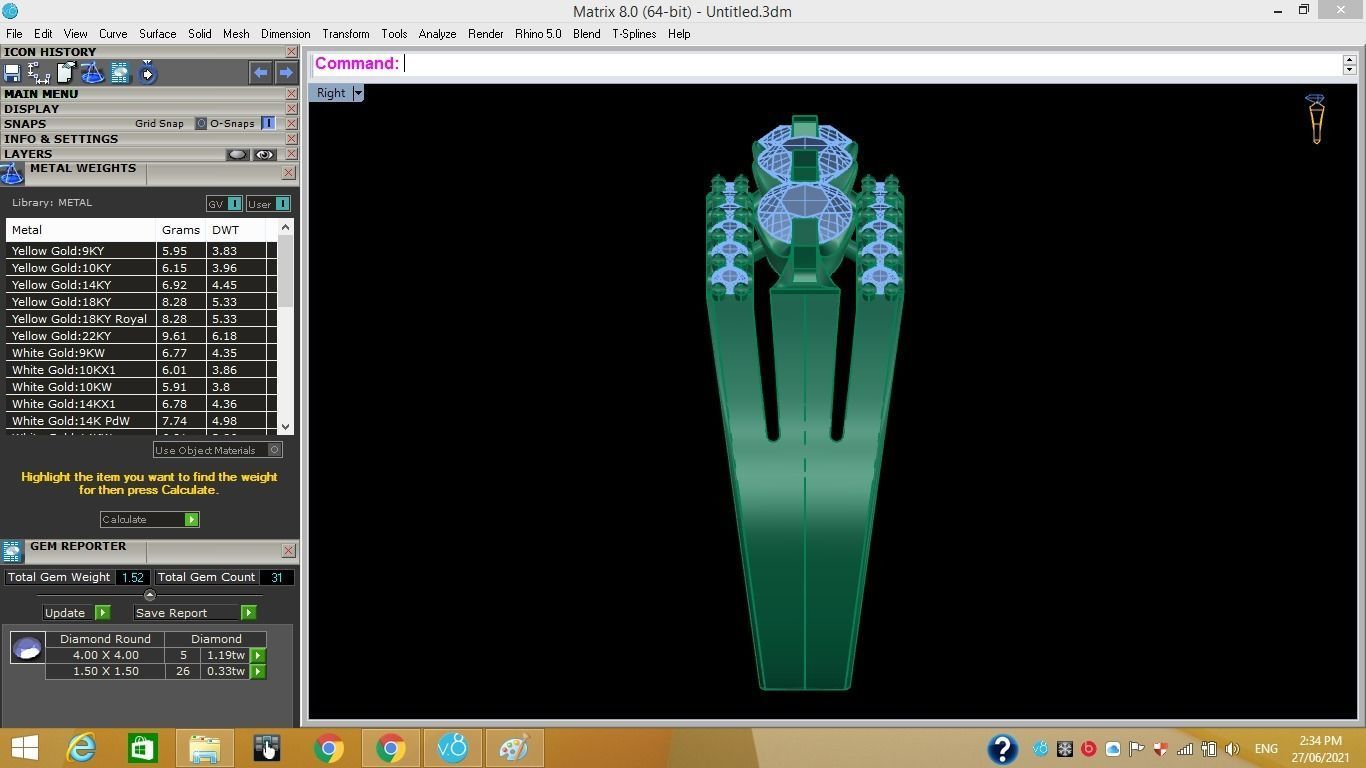
Task: Toggle layer visibility eye icon in Layers bar
Action: (x=264, y=154)
